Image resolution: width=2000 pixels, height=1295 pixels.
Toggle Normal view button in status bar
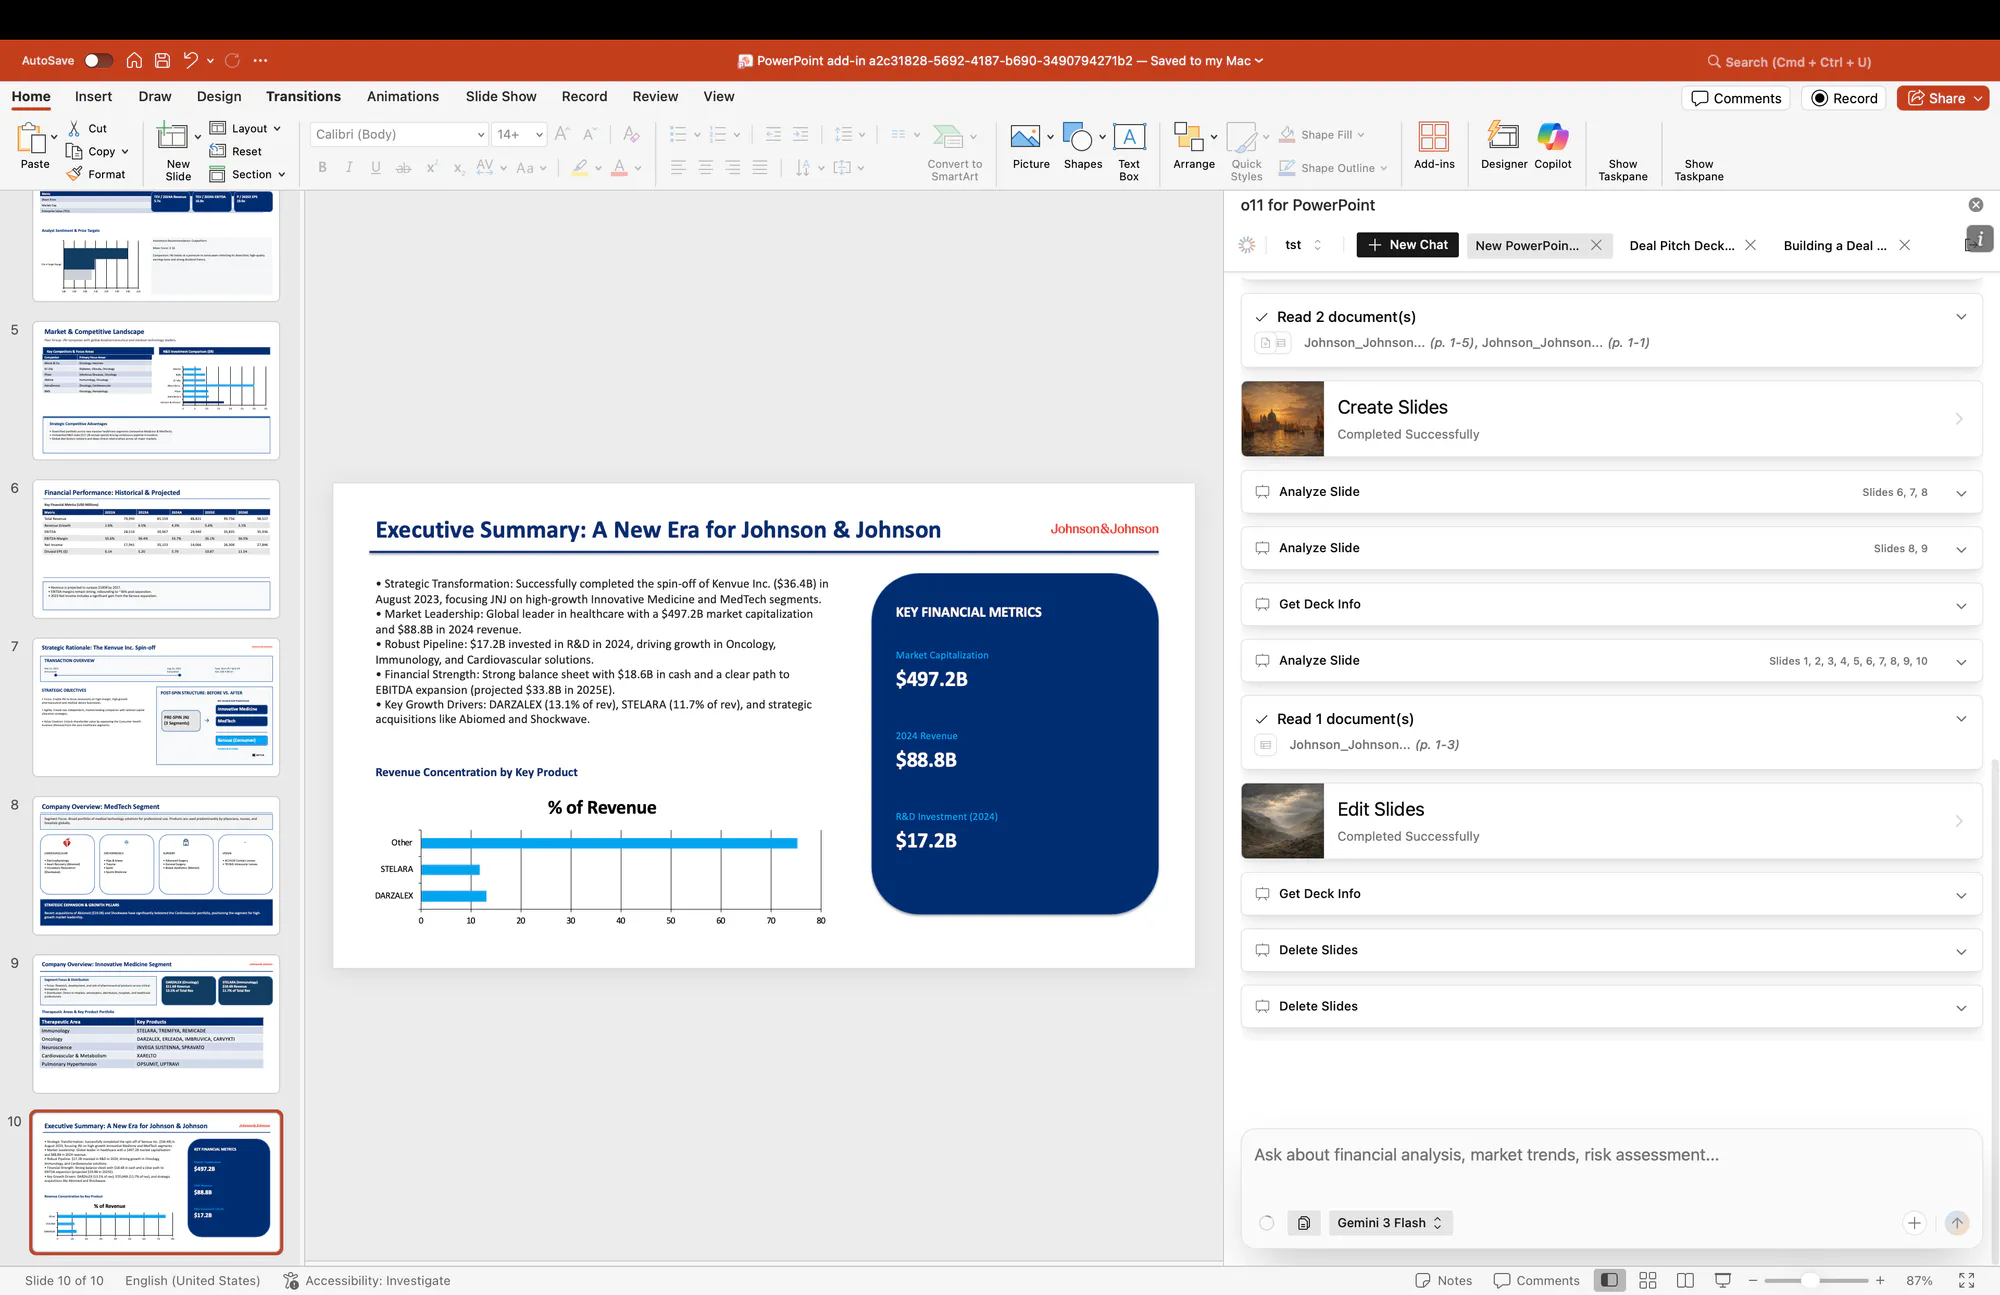tap(1609, 1280)
